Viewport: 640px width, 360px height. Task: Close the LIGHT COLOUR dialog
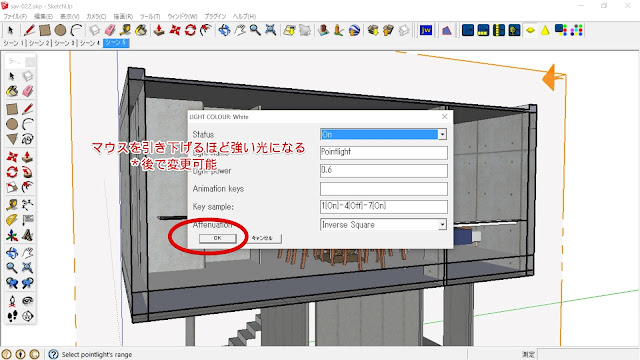(x=444, y=117)
